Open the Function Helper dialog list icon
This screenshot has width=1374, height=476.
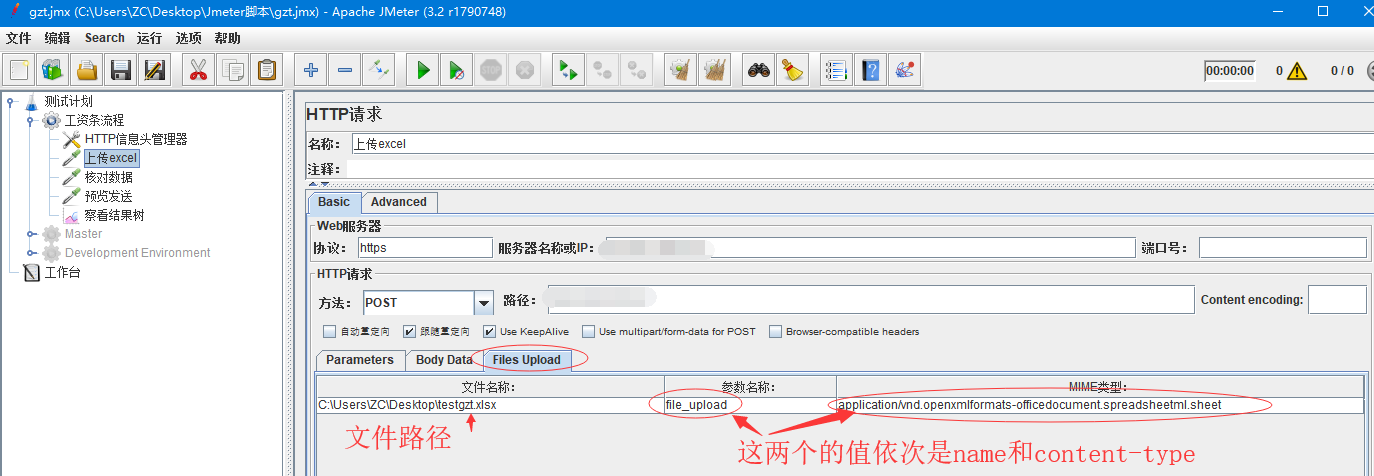pyautogui.click(x=836, y=70)
